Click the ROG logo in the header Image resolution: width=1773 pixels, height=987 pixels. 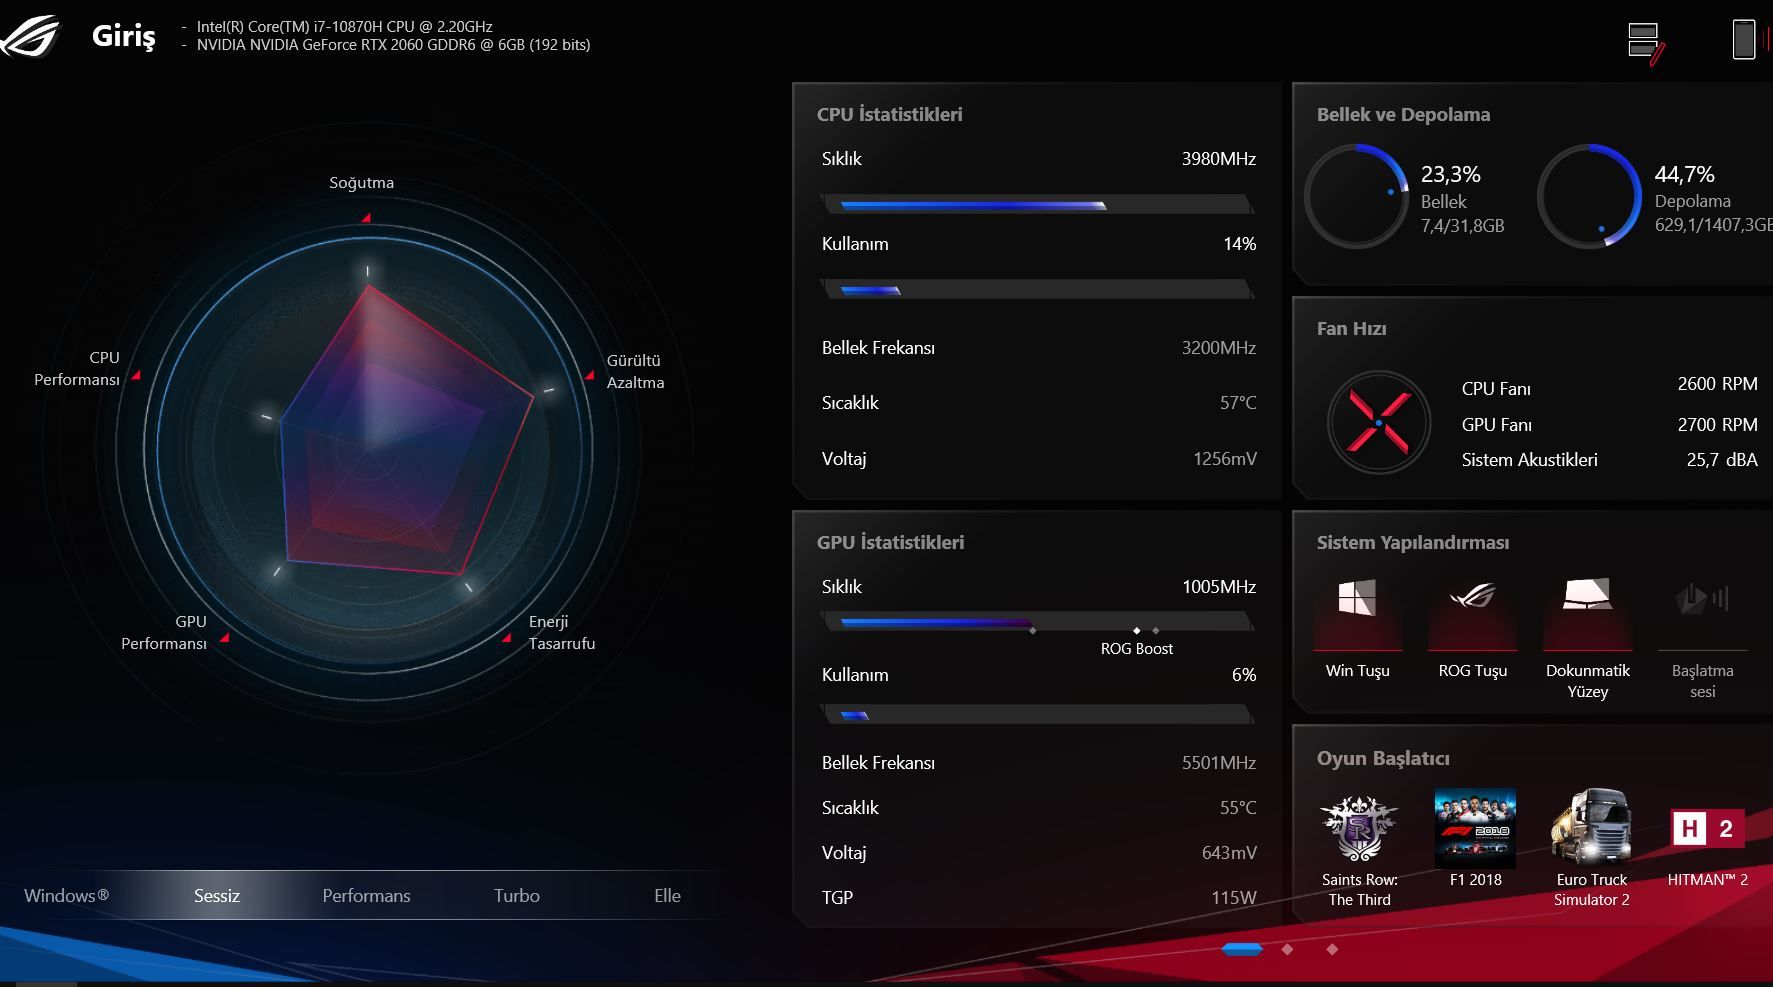tap(30, 36)
